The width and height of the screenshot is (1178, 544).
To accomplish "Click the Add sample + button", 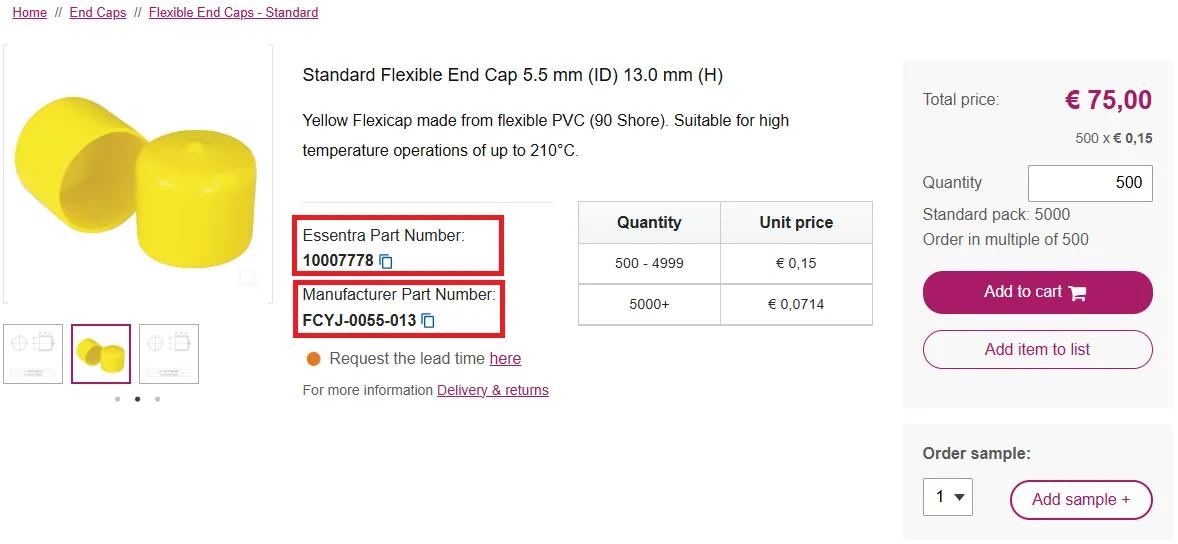I will (x=1081, y=499).
